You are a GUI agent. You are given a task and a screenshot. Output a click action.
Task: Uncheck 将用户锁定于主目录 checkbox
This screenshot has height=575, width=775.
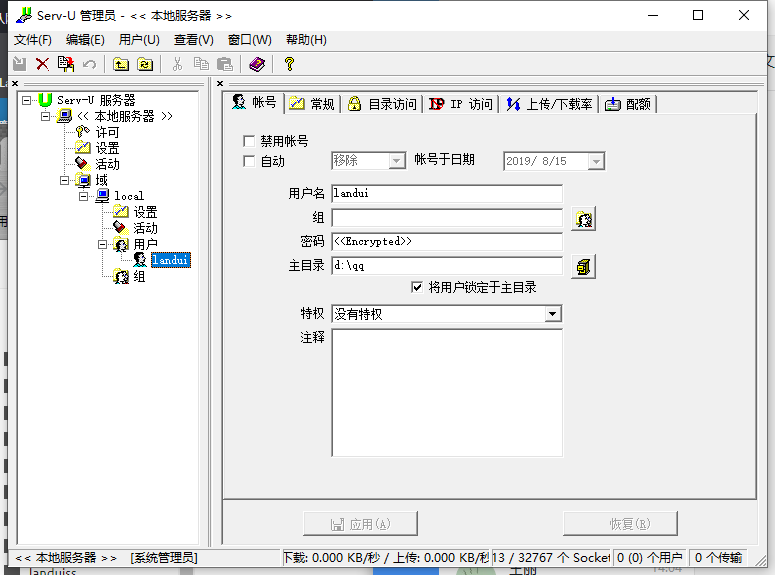[x=417, y=287]
